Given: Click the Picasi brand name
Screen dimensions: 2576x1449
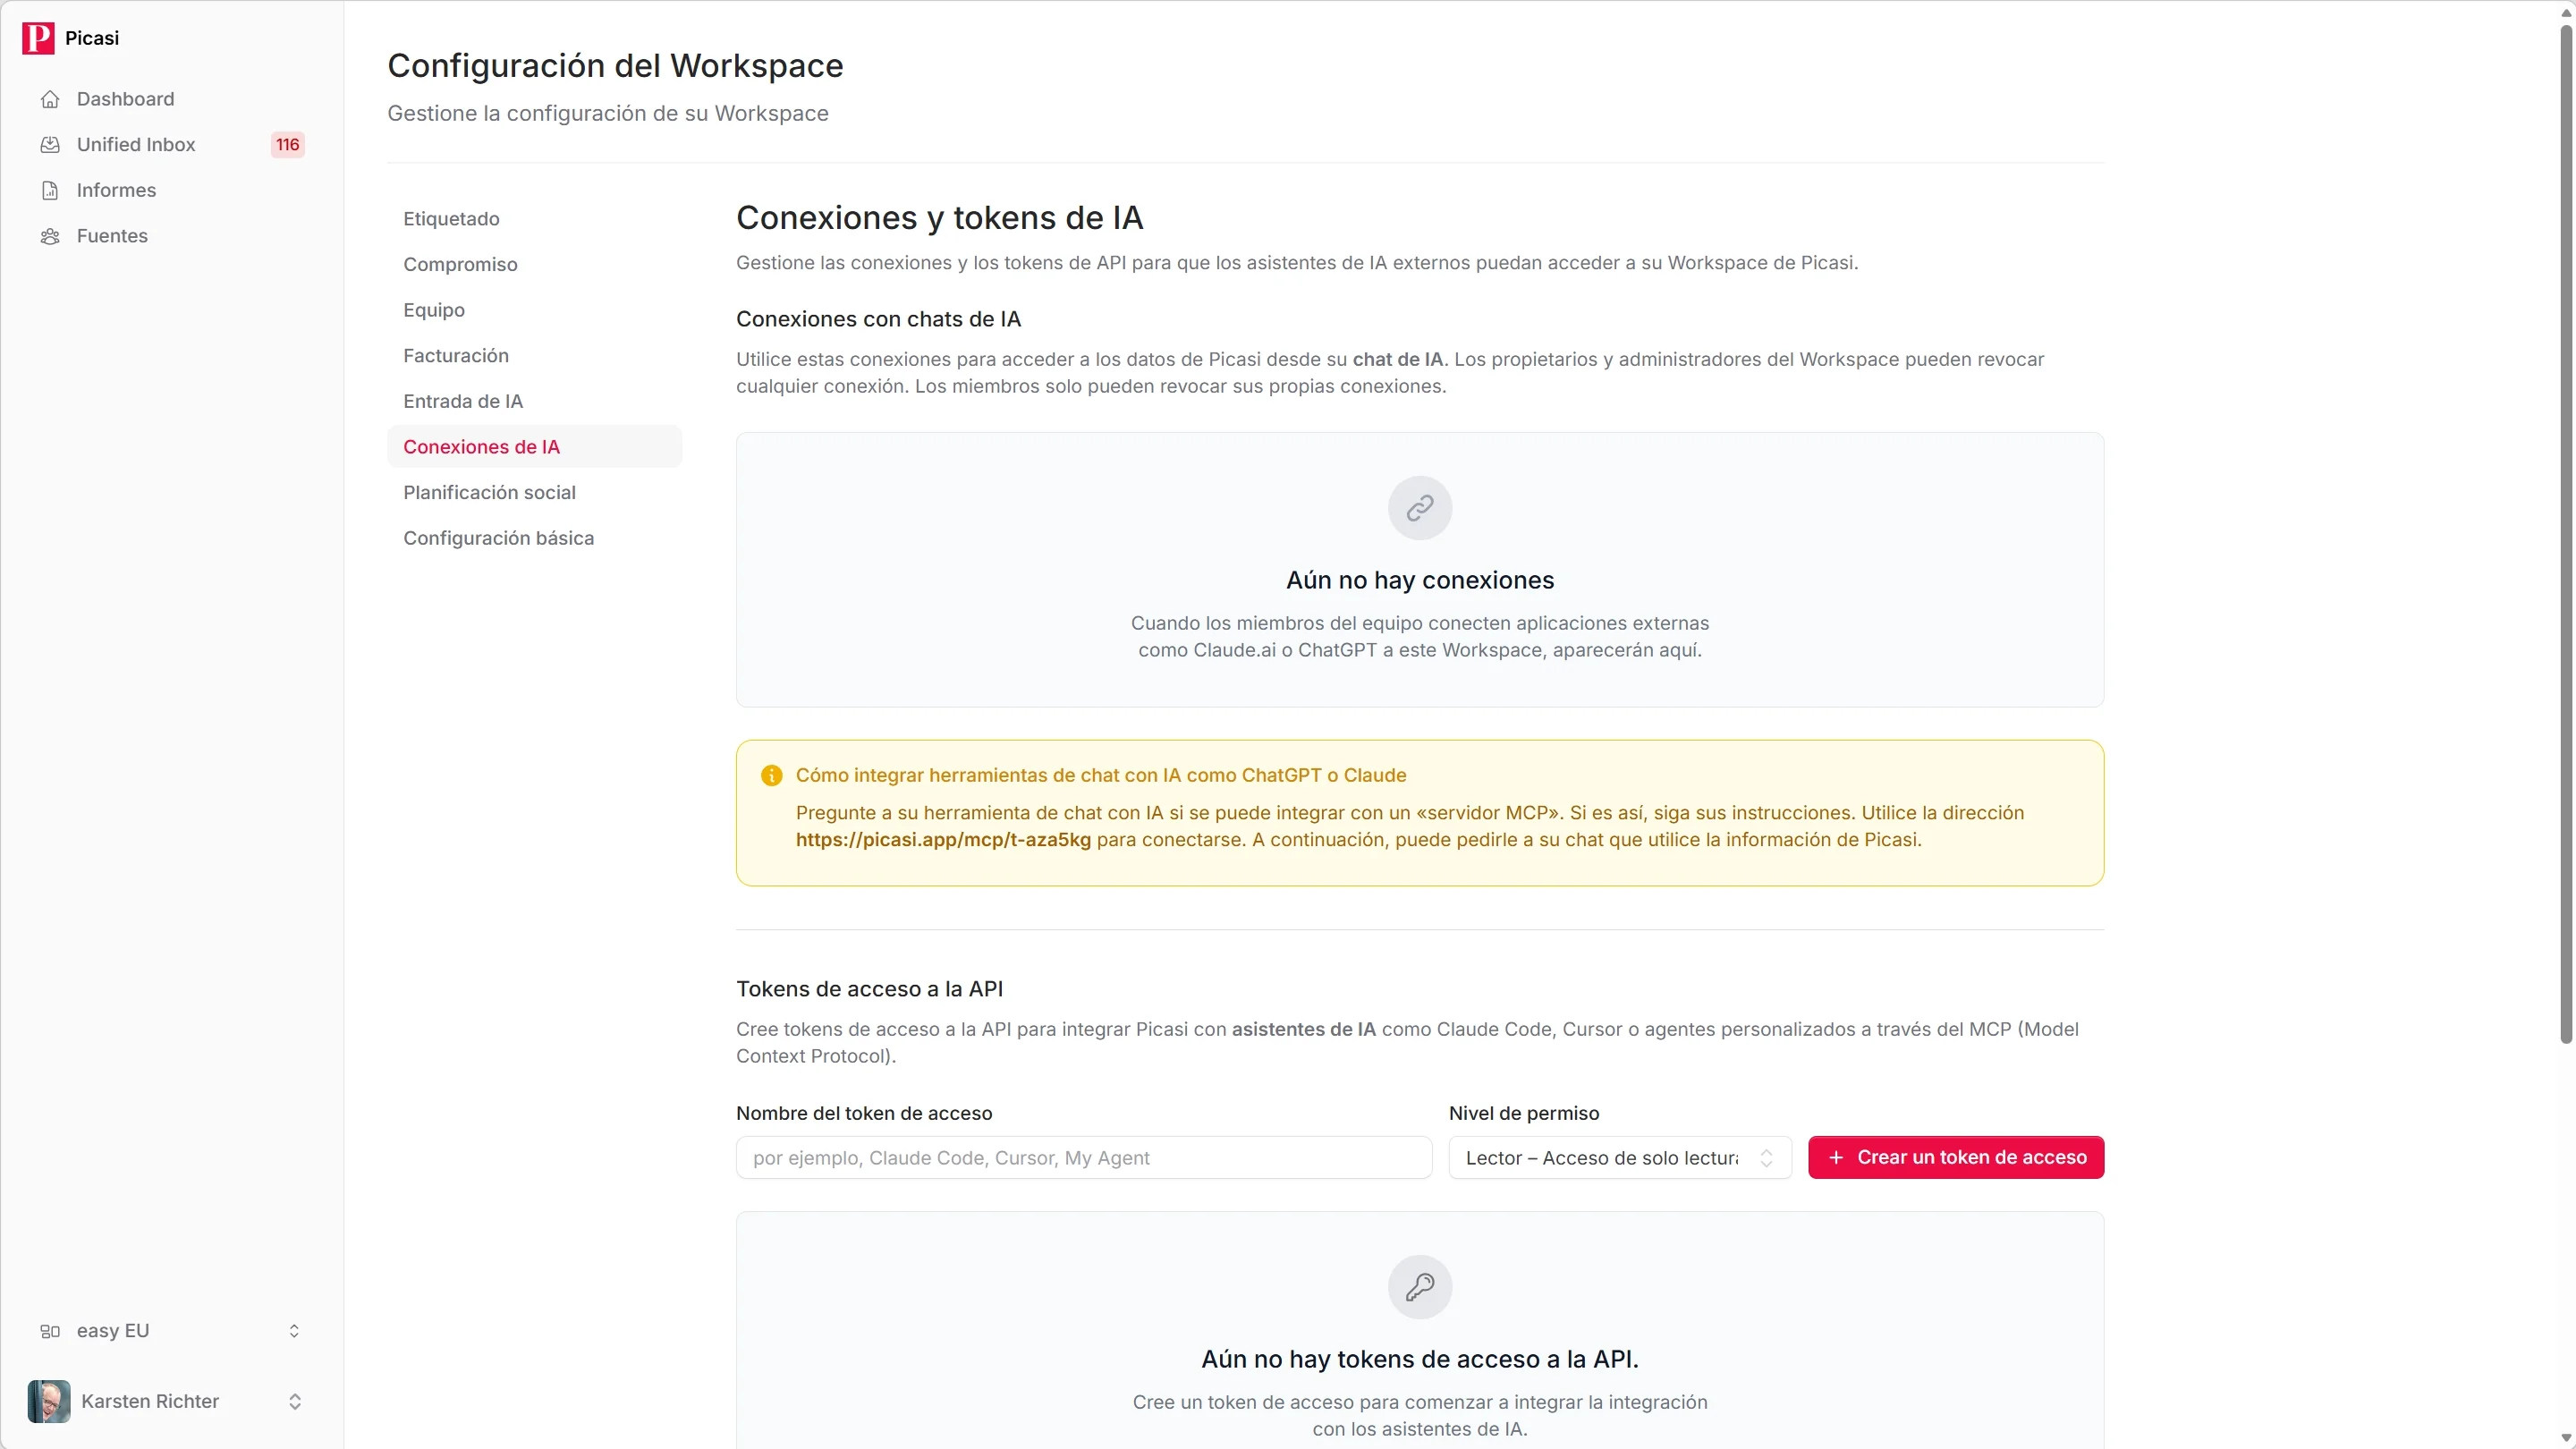Looking at the screenshot, I should [92, 38].
